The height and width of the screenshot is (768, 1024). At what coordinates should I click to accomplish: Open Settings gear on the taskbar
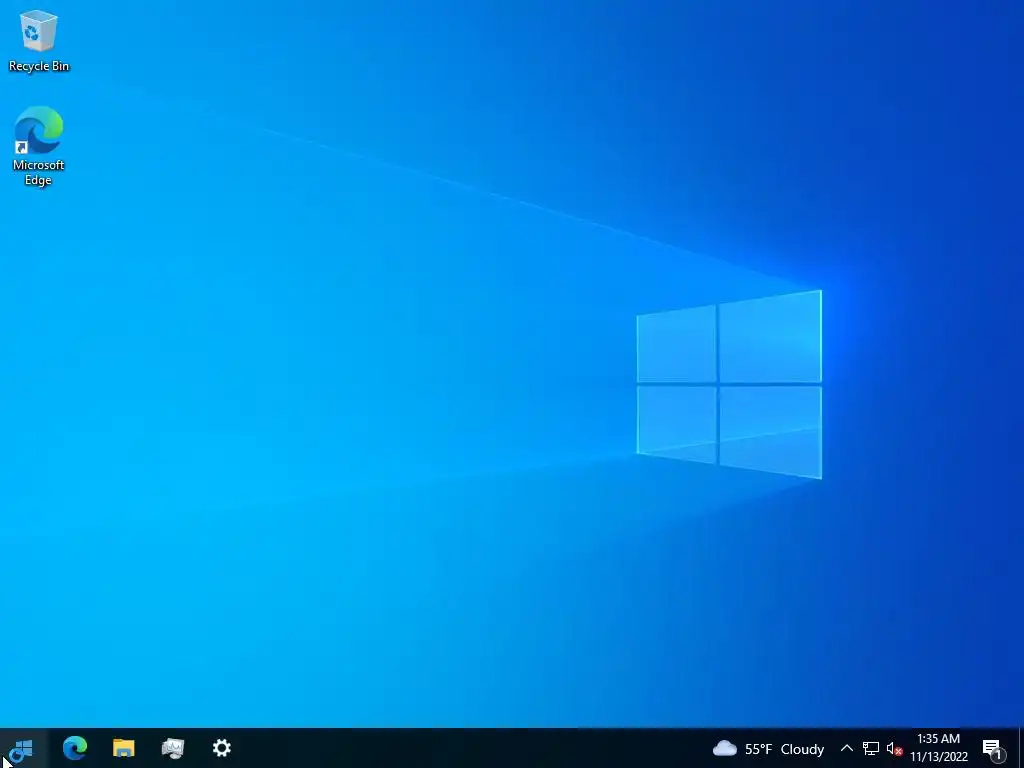[222, 748]
